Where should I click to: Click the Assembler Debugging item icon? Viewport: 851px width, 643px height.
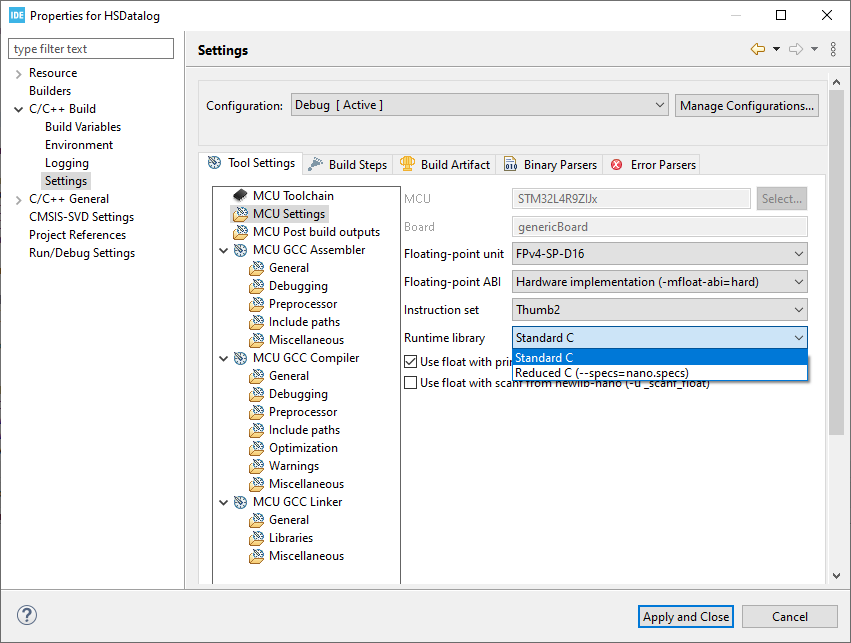click(x=257, y=286)
